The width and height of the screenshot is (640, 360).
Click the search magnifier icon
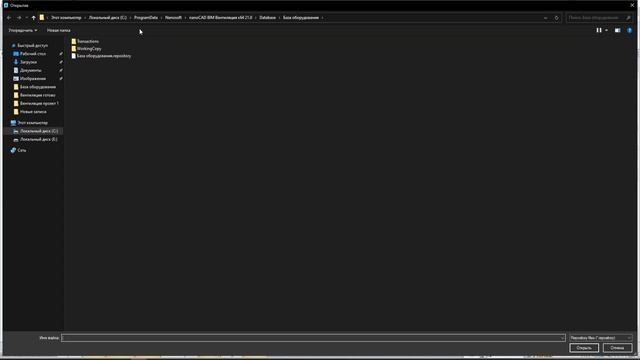pyautogui.click(x=628, y=18)
